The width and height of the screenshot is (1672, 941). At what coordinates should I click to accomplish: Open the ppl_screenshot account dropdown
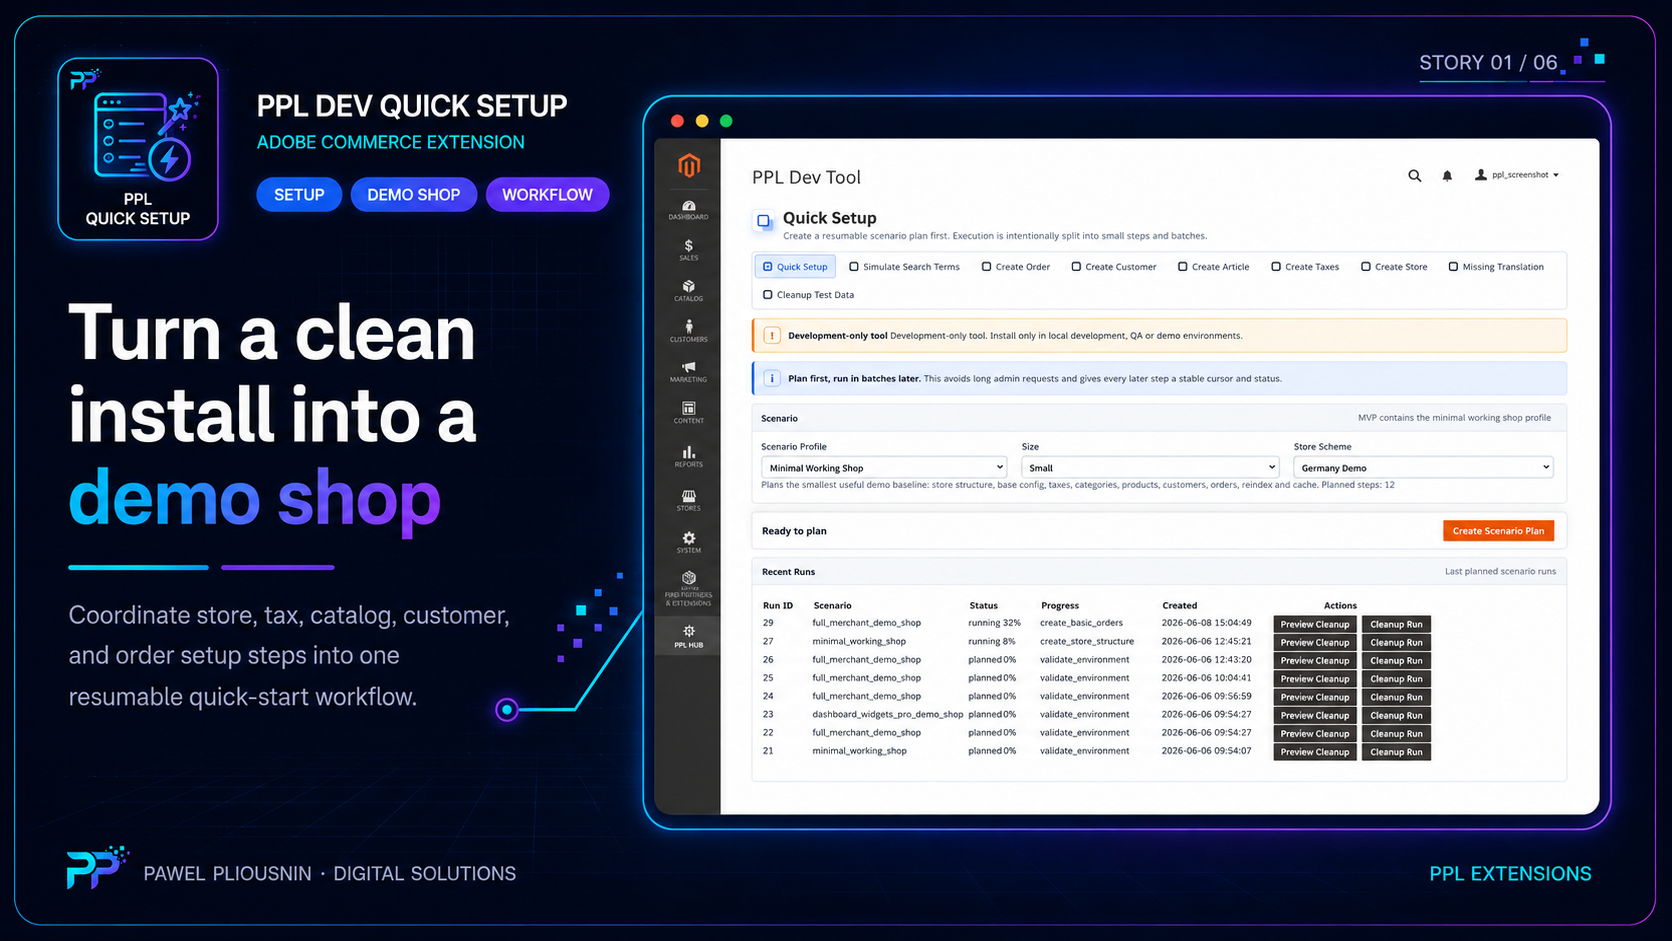[x=1518, y=175]
